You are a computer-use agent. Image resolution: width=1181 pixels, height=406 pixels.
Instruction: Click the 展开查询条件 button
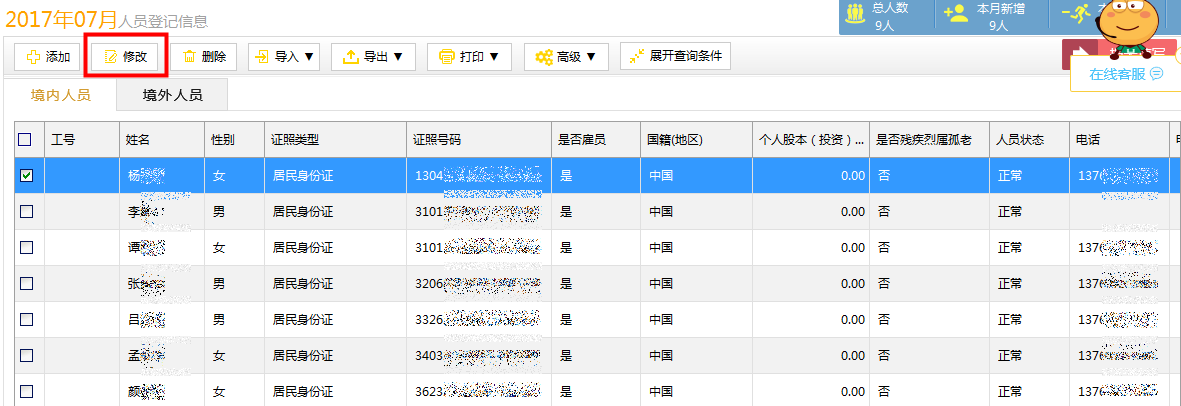pyautogui.click(x=675, y=57)
